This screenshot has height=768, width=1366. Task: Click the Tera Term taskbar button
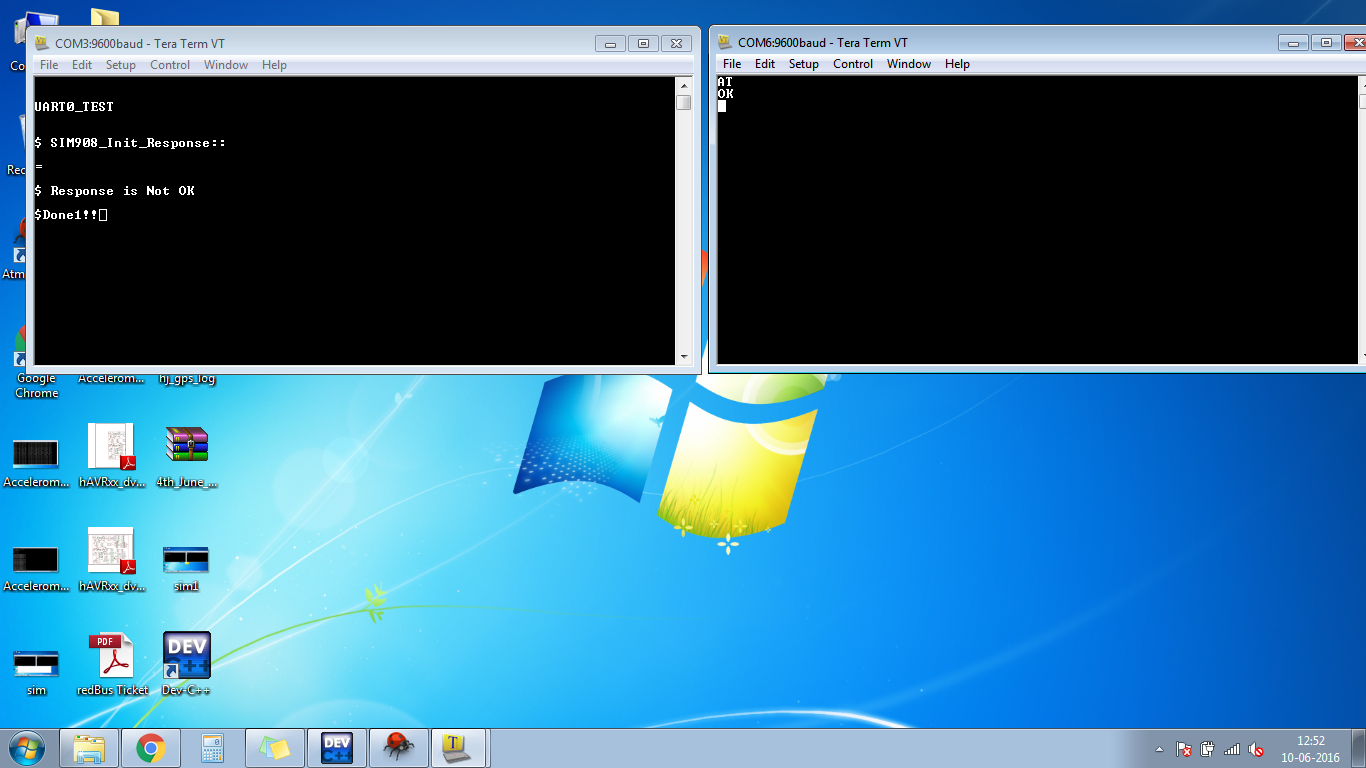pyautogui.click(x=459, y=748)
